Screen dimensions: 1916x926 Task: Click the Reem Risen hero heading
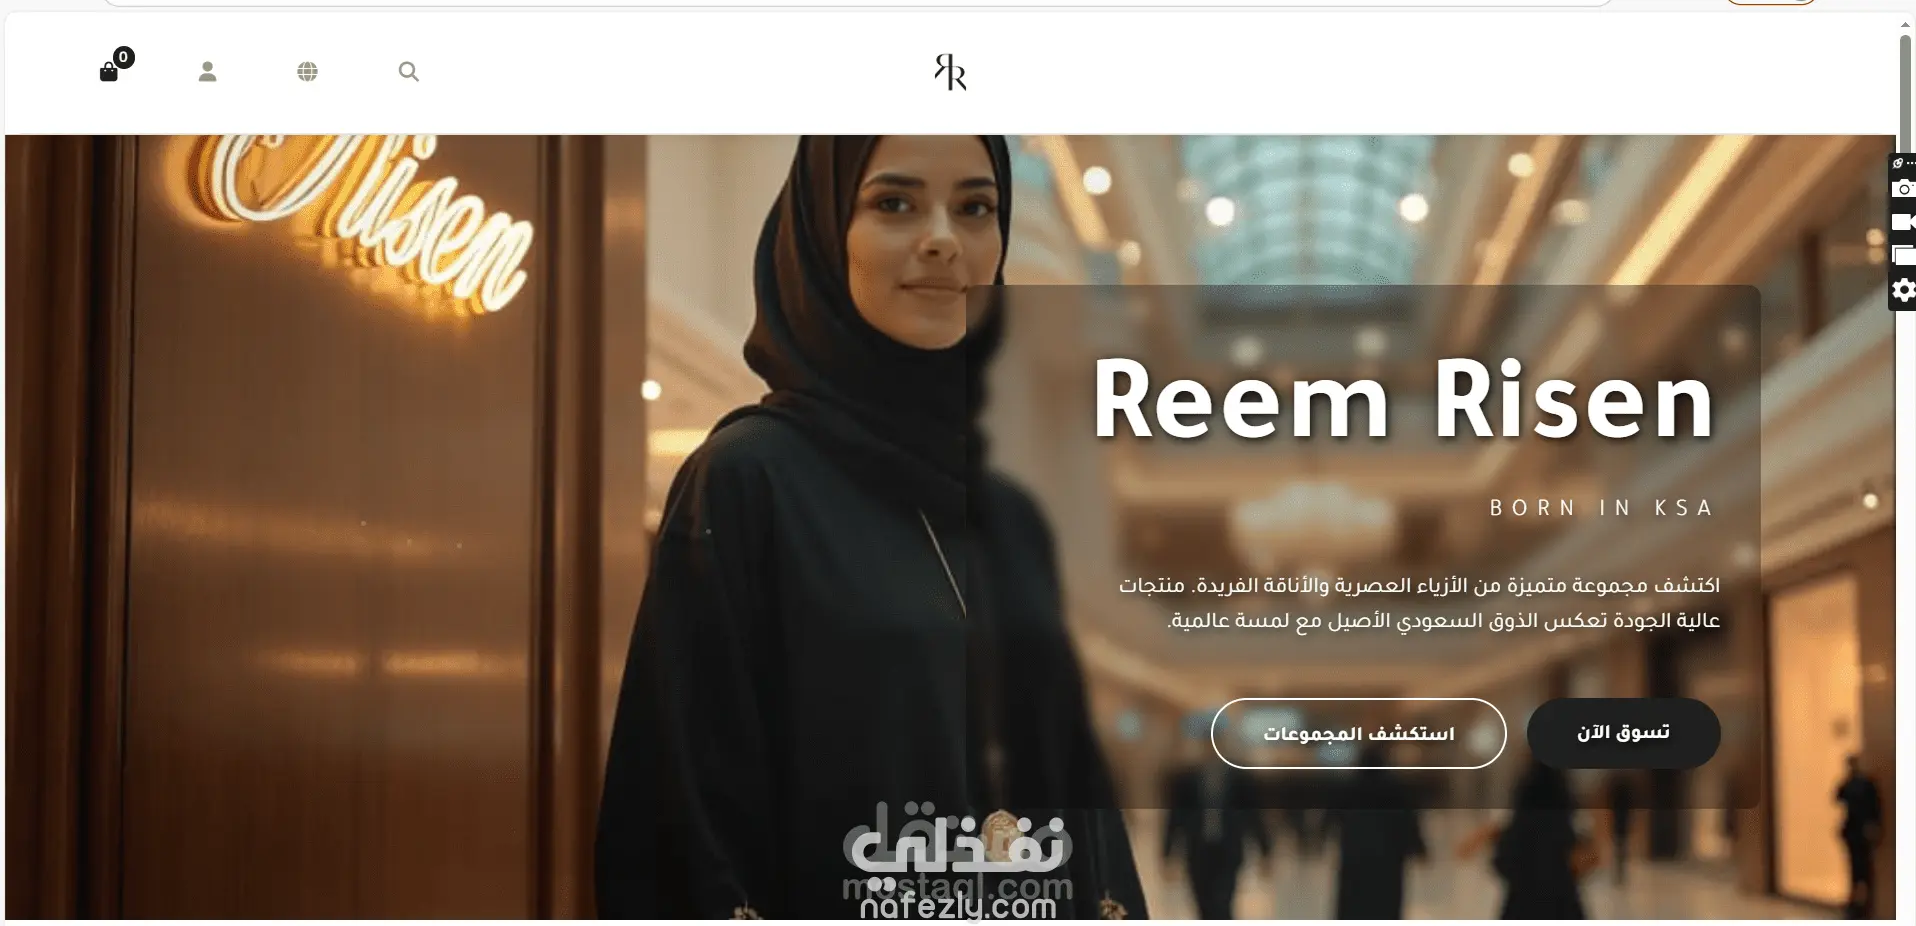coord(1403,400)
